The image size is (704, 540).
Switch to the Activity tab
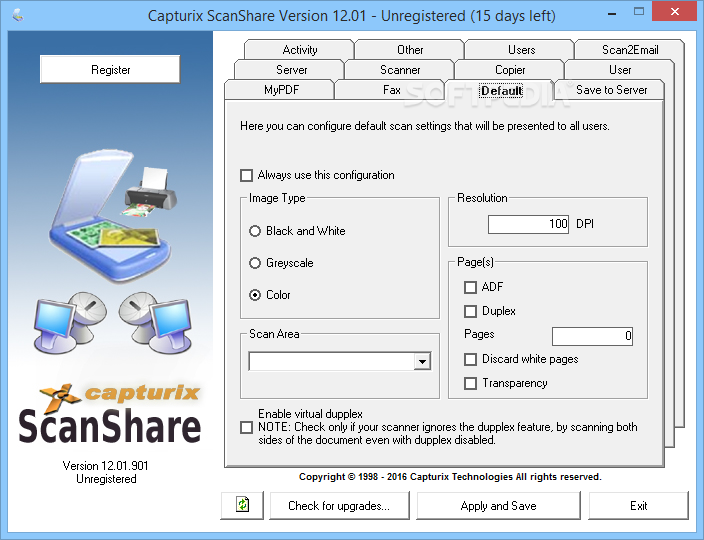click(299, 49)
